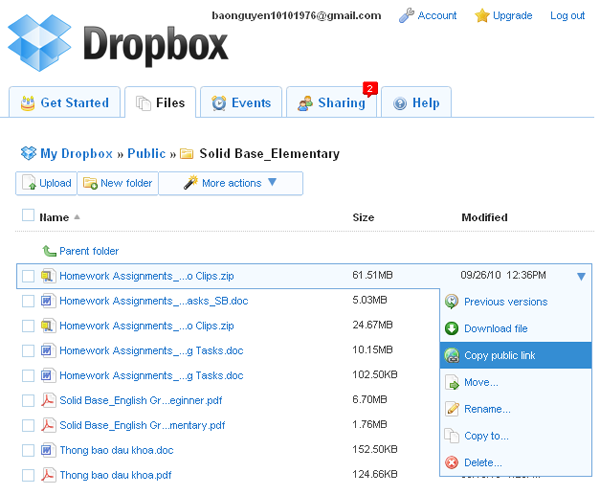Check the box for Solid Base eginner.pdf
The width and height of the screenshot is (600, 495).
coord(28,400)
